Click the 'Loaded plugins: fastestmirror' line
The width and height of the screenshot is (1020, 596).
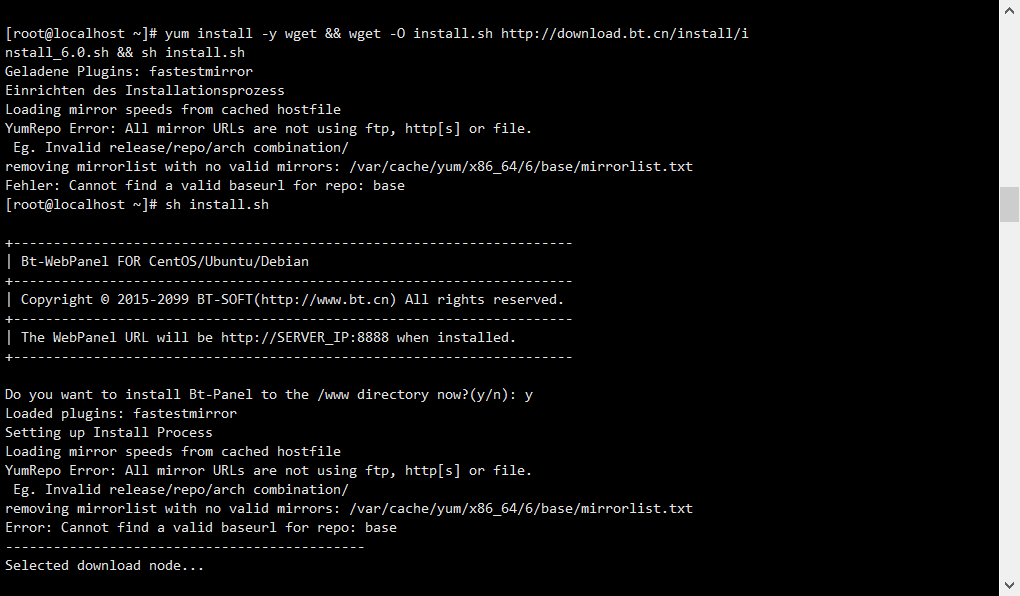(120, 414)
